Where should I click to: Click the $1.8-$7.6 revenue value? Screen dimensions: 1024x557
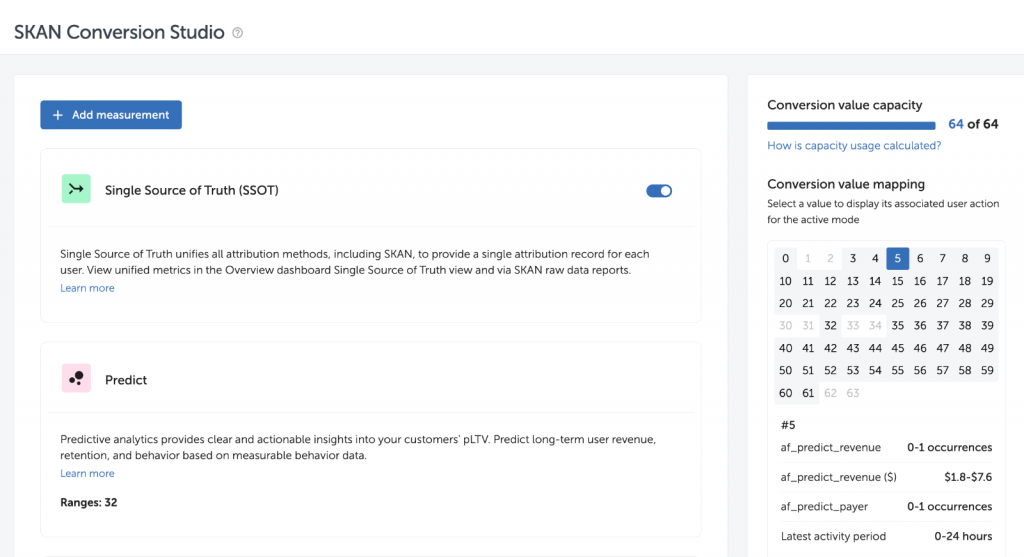click(968, 477)
